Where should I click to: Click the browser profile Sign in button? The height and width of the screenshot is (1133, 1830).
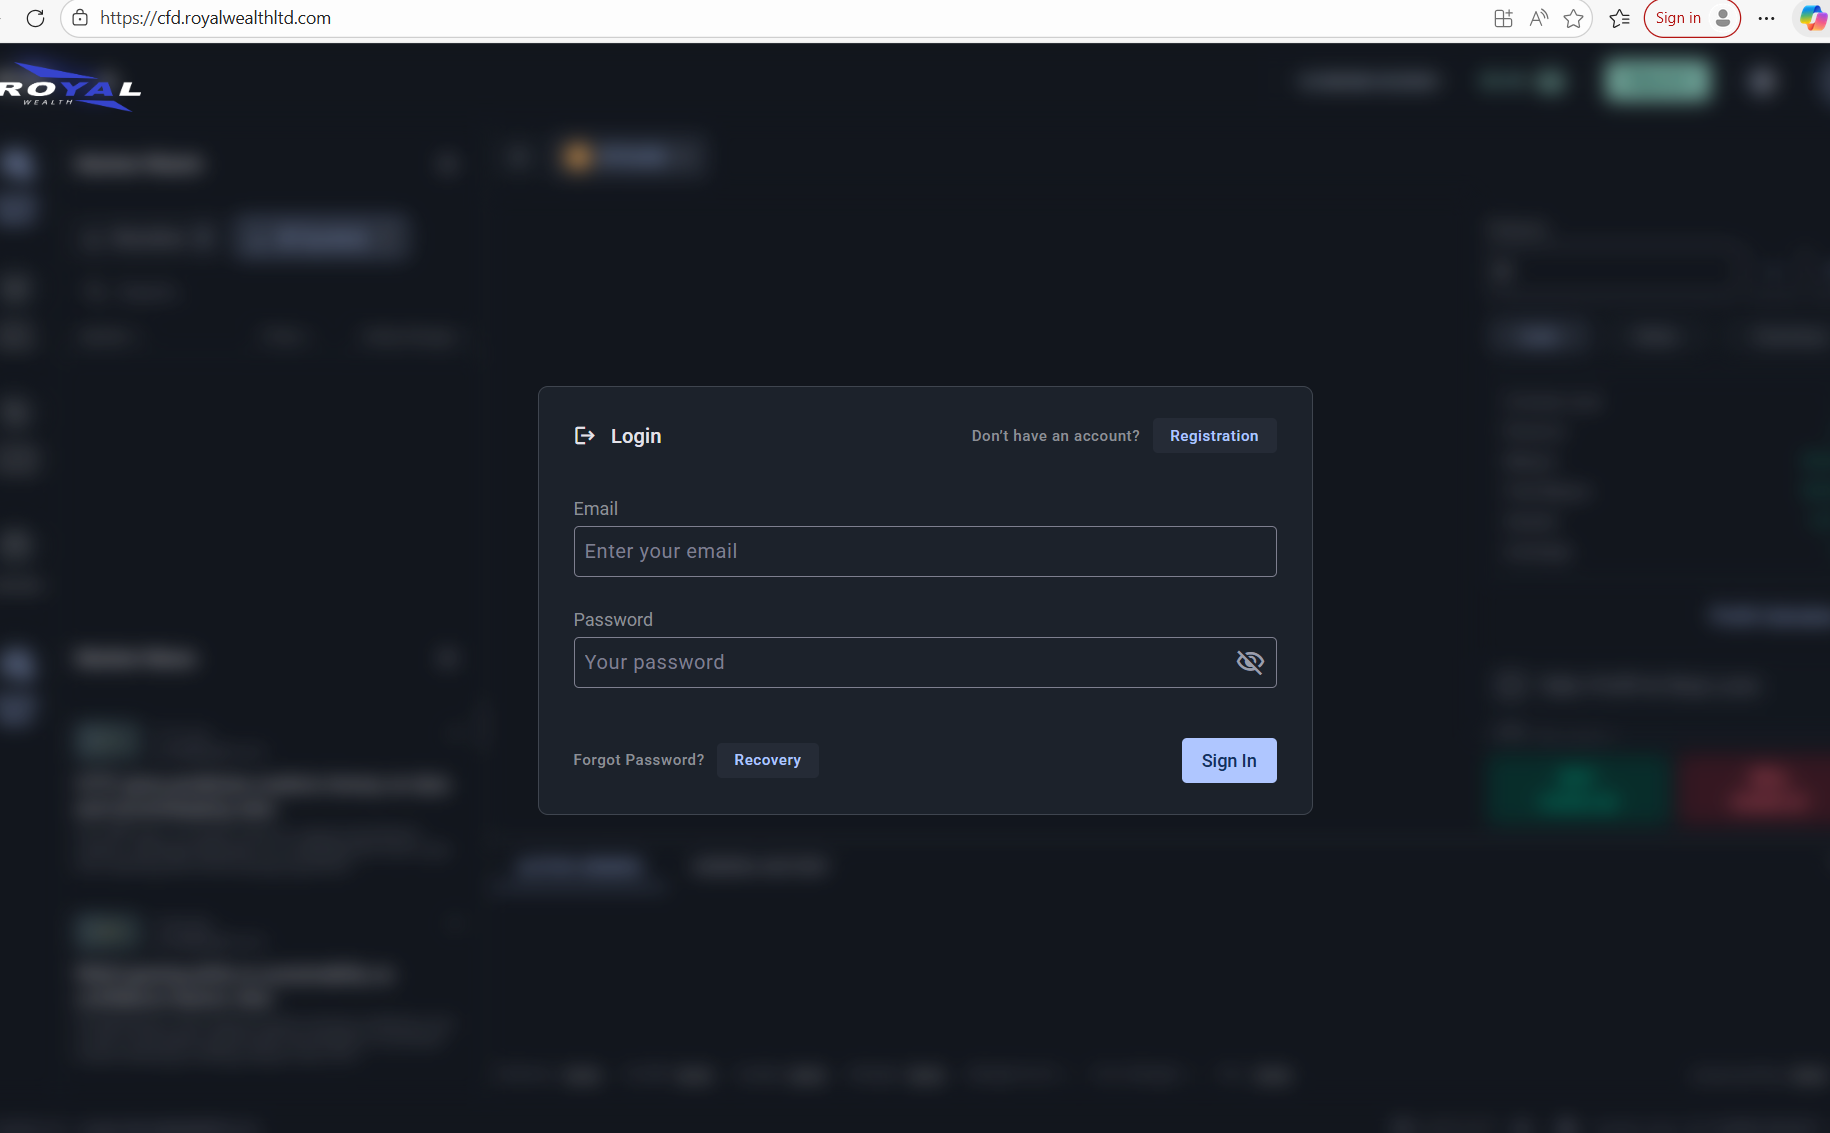(1691, 18)
